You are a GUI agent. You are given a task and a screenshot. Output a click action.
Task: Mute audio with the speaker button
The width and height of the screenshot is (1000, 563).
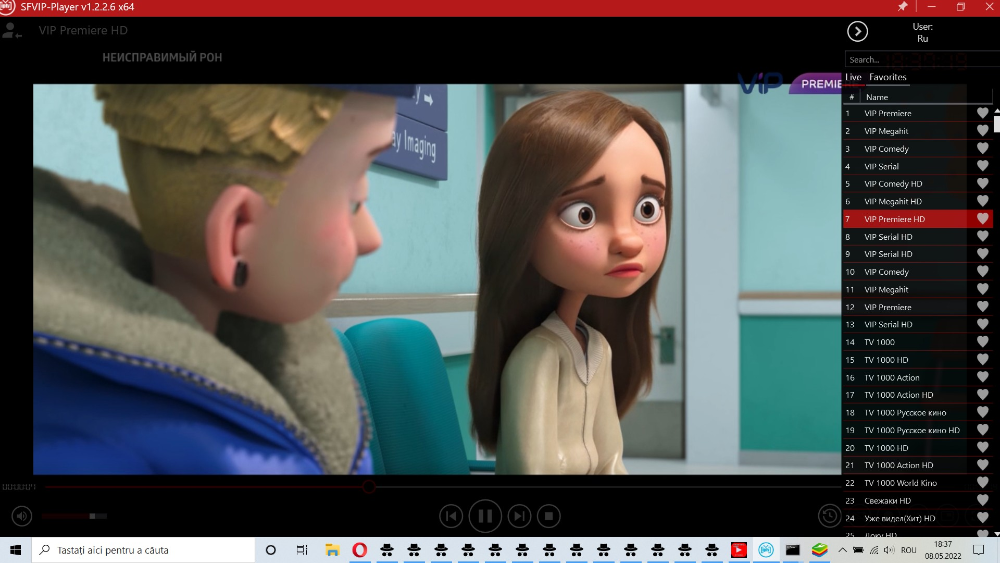[22, 516]
